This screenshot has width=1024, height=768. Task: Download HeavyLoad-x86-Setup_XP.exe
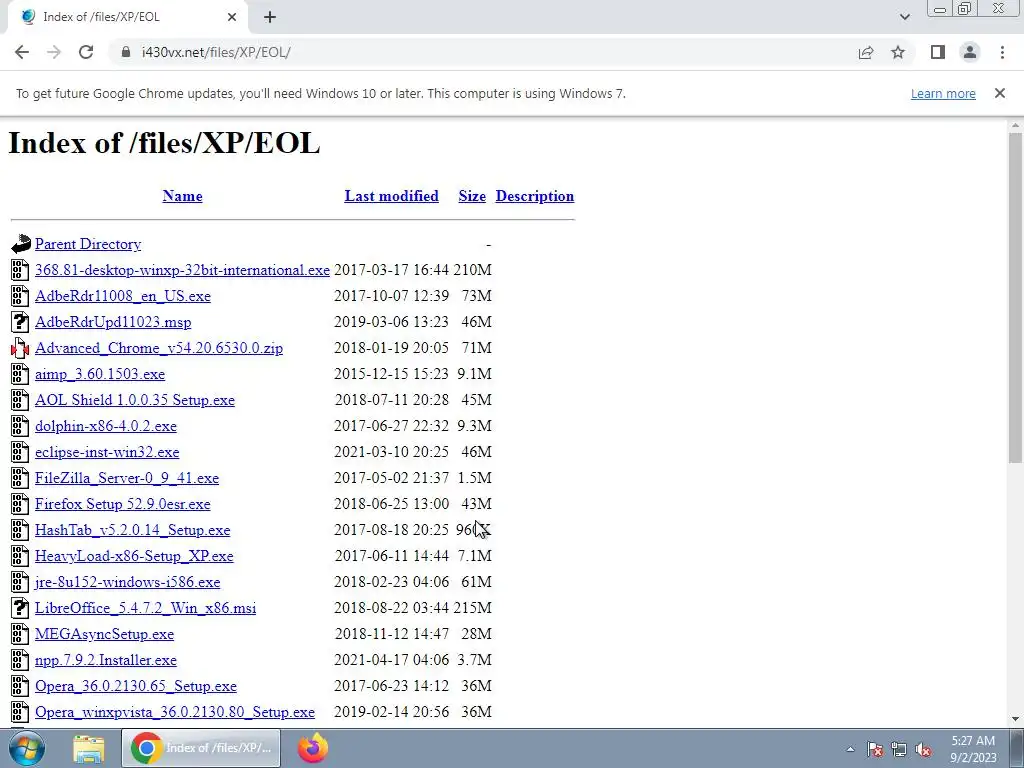(x=134, y=556)
